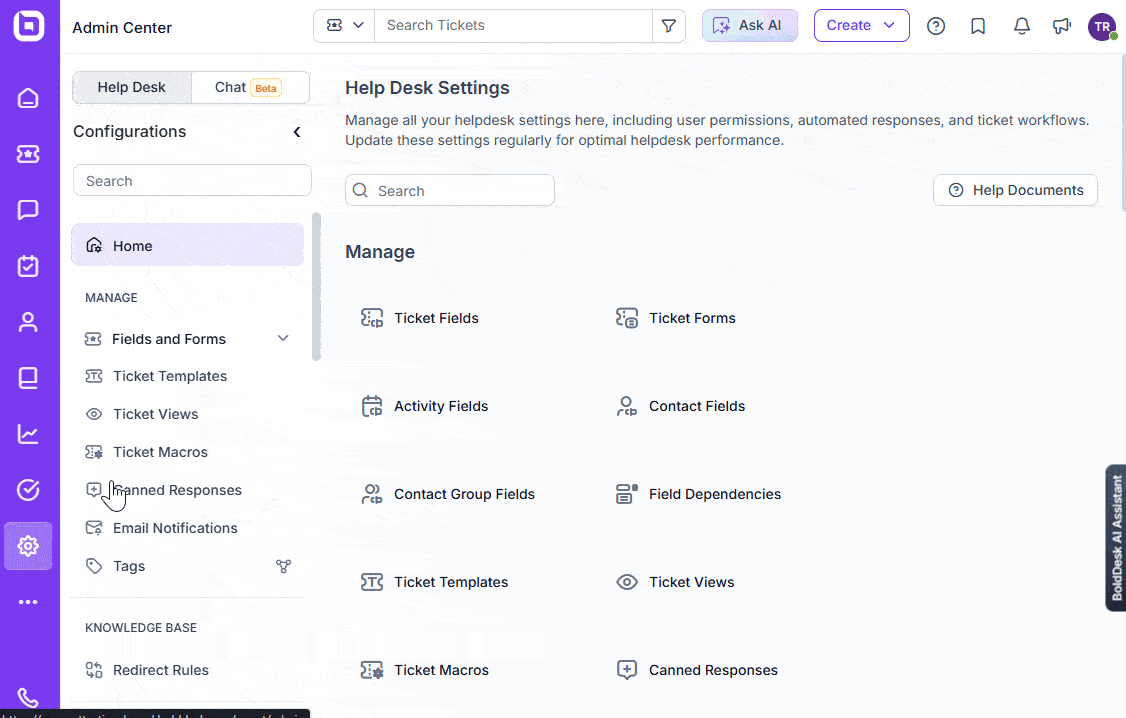
Task: Click the Tags merge icon in sidebar
Action: tap(284, 566)
